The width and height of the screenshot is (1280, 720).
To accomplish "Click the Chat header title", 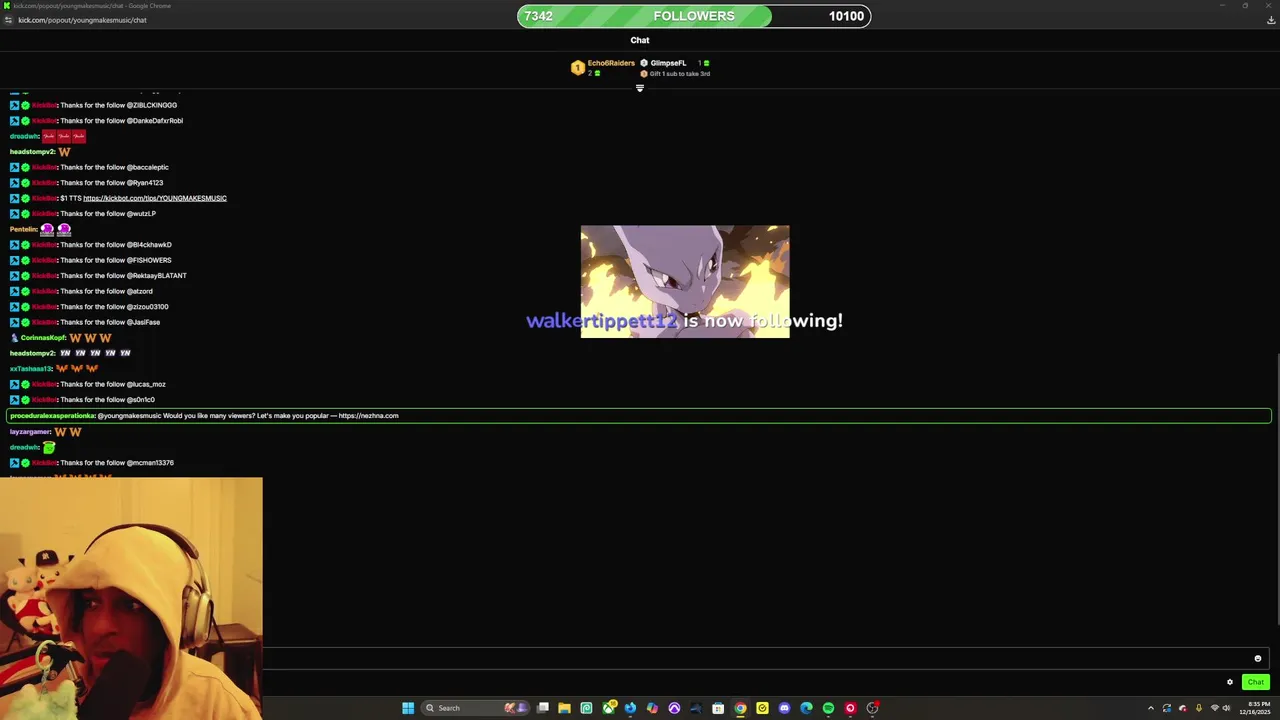I will 640,40.
